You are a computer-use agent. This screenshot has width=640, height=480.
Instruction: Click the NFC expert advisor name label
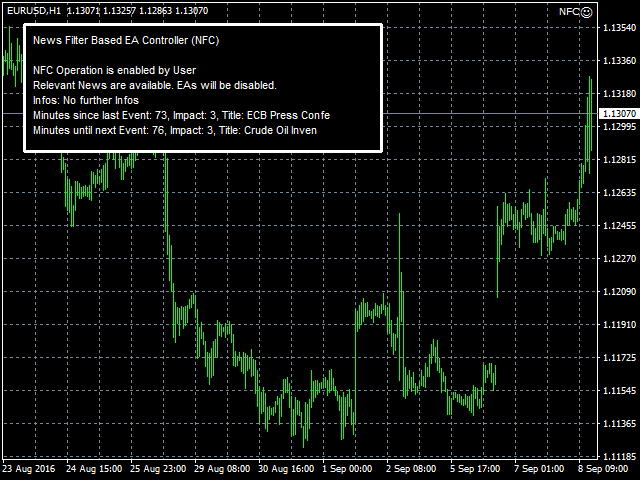(569, 12)
